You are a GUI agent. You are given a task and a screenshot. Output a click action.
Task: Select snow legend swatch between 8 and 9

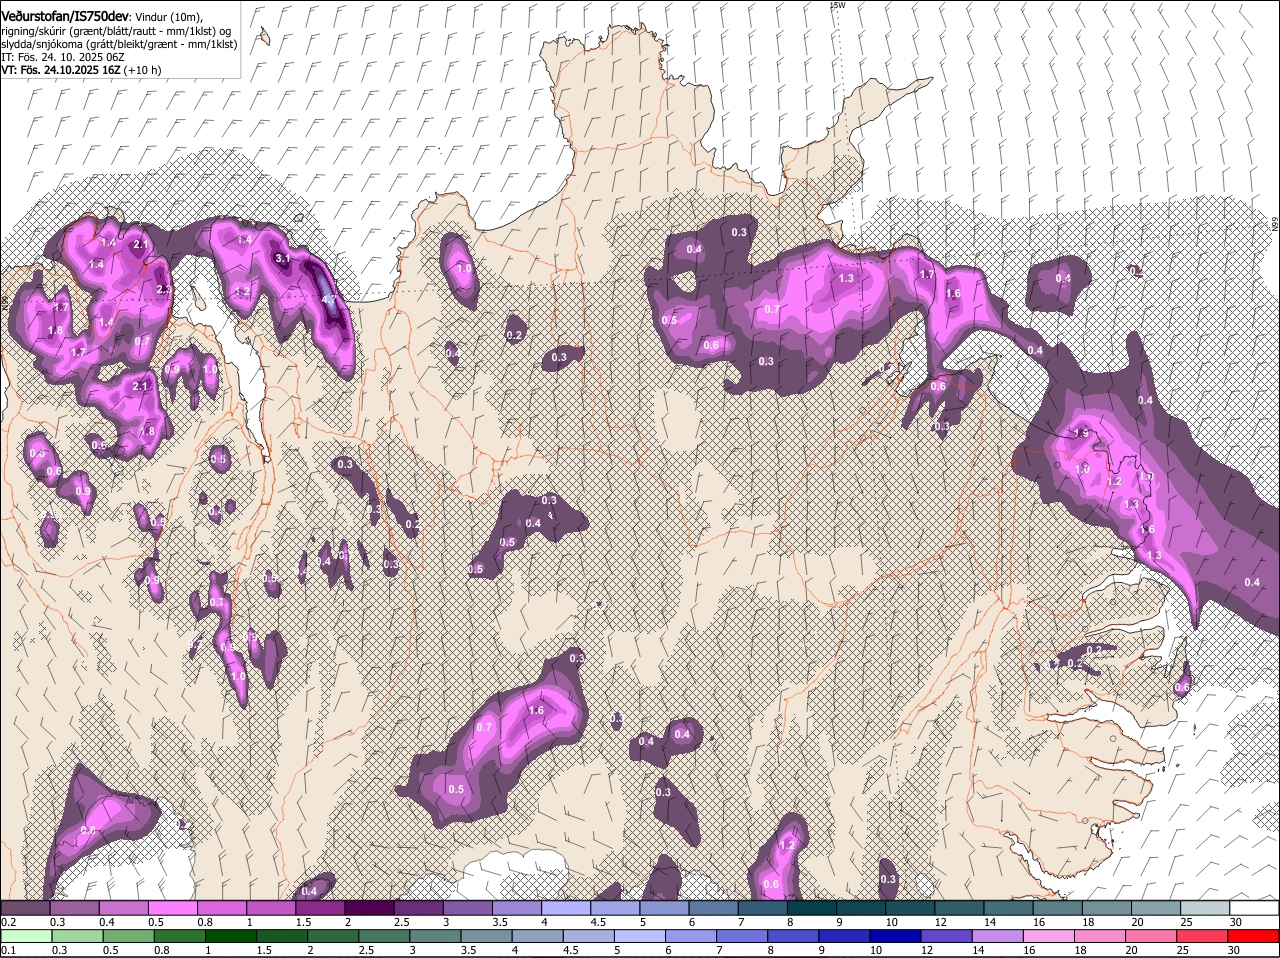coord(810,907)
